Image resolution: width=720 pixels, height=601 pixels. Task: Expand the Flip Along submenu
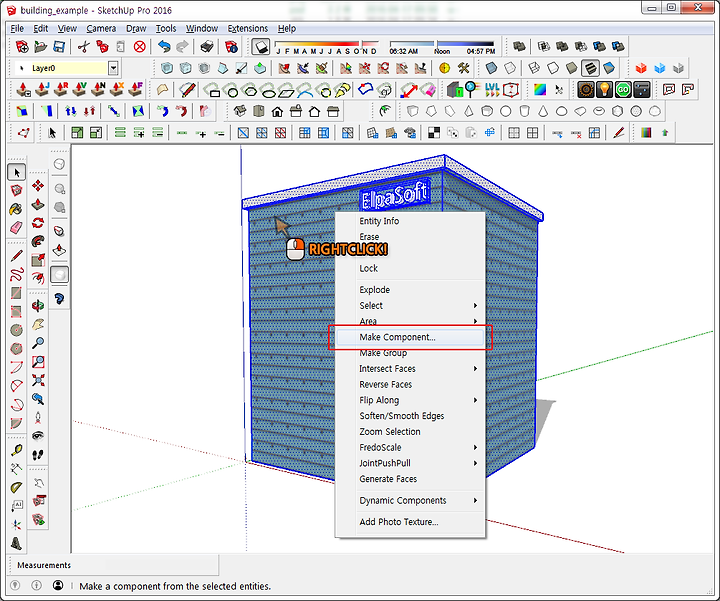coord(411,400)
